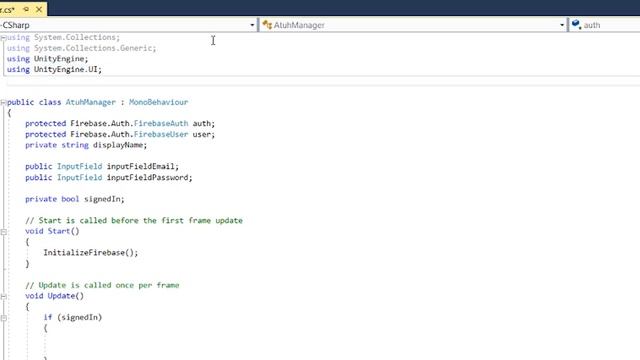Click the inputFieldEmail variable

140,167
